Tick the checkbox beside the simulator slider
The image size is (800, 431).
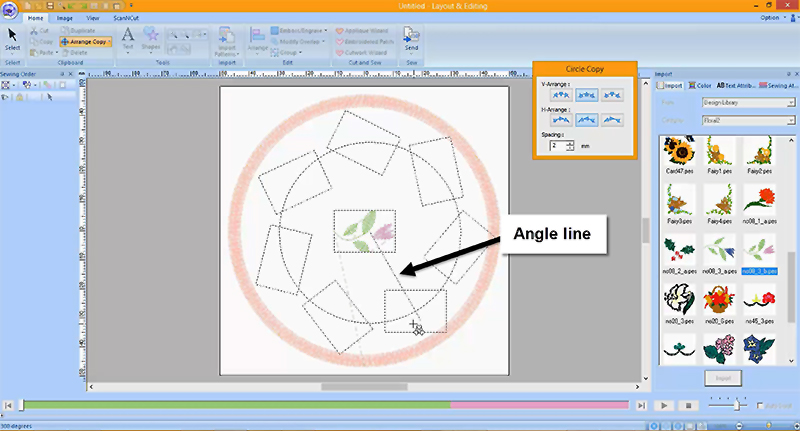pyautogui.click(x=761, y=405)
